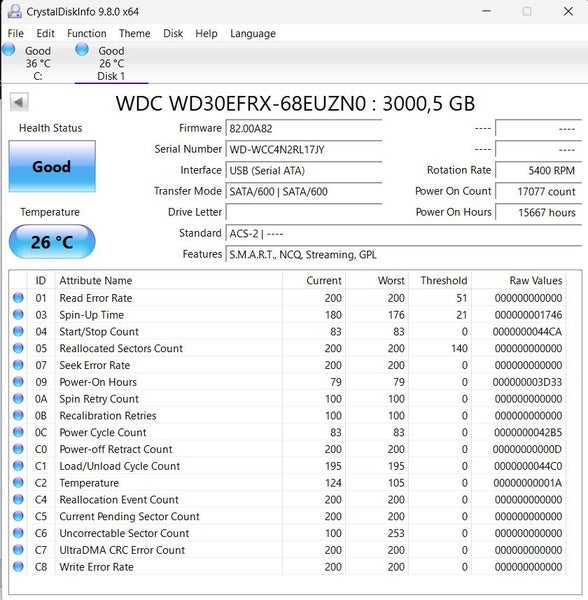Click the Rotation Rate value 5400 RPM

click(539, 170)
